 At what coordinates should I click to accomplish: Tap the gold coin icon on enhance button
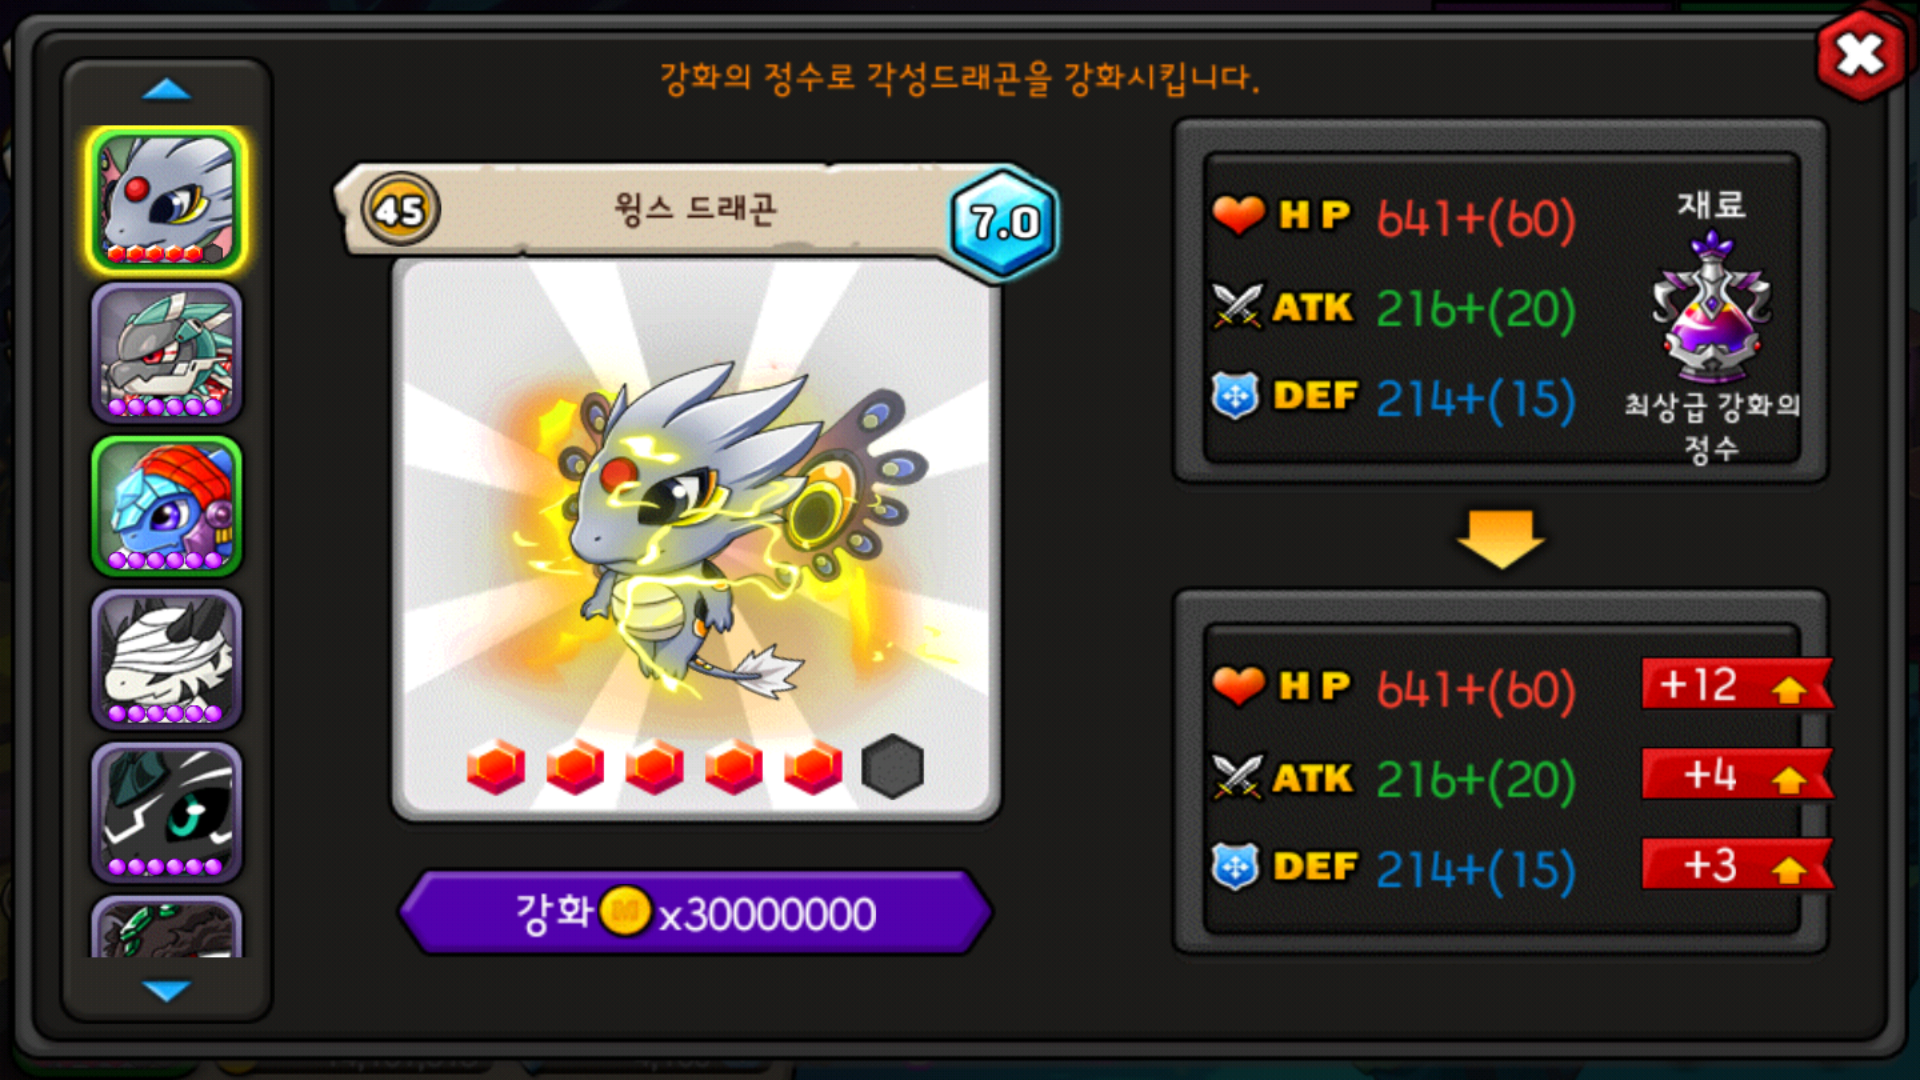[x=625, y=912]
